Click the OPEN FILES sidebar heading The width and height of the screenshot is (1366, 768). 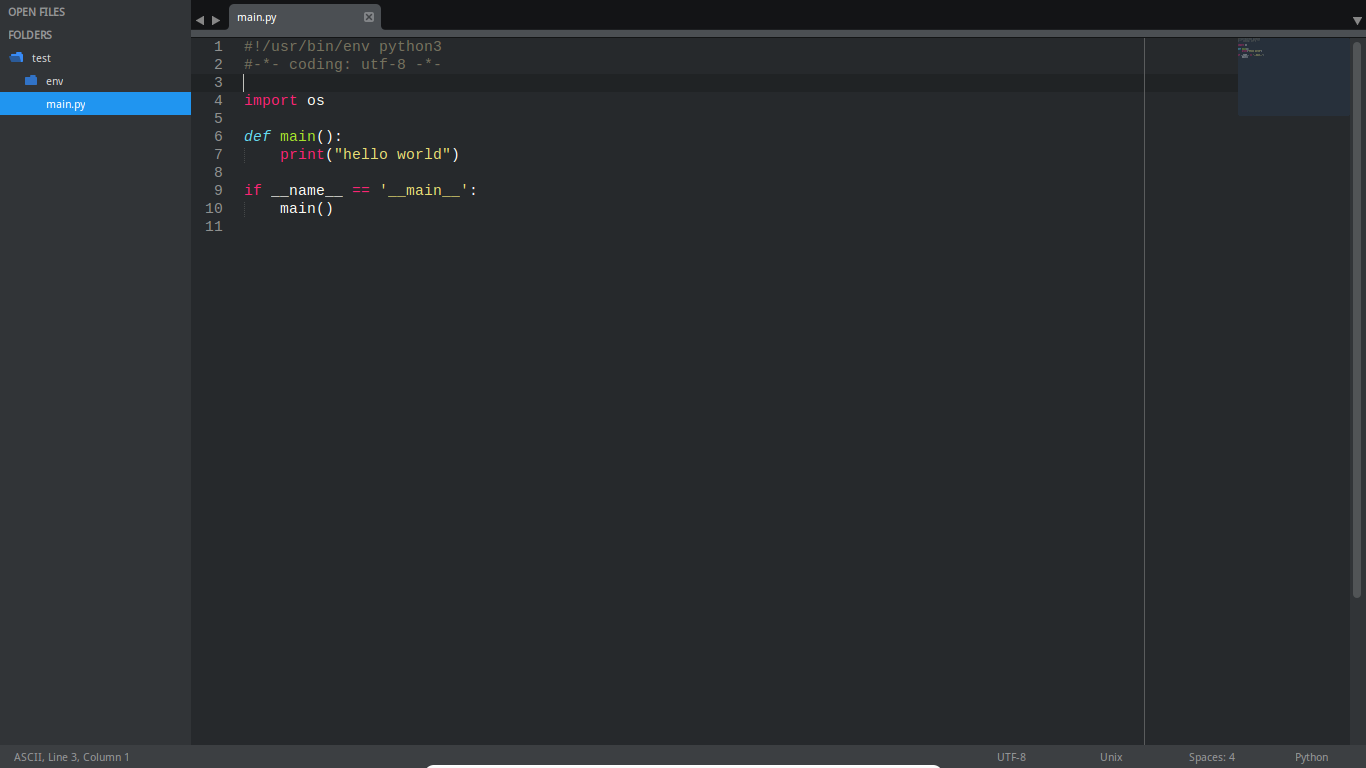click(37, 12)
